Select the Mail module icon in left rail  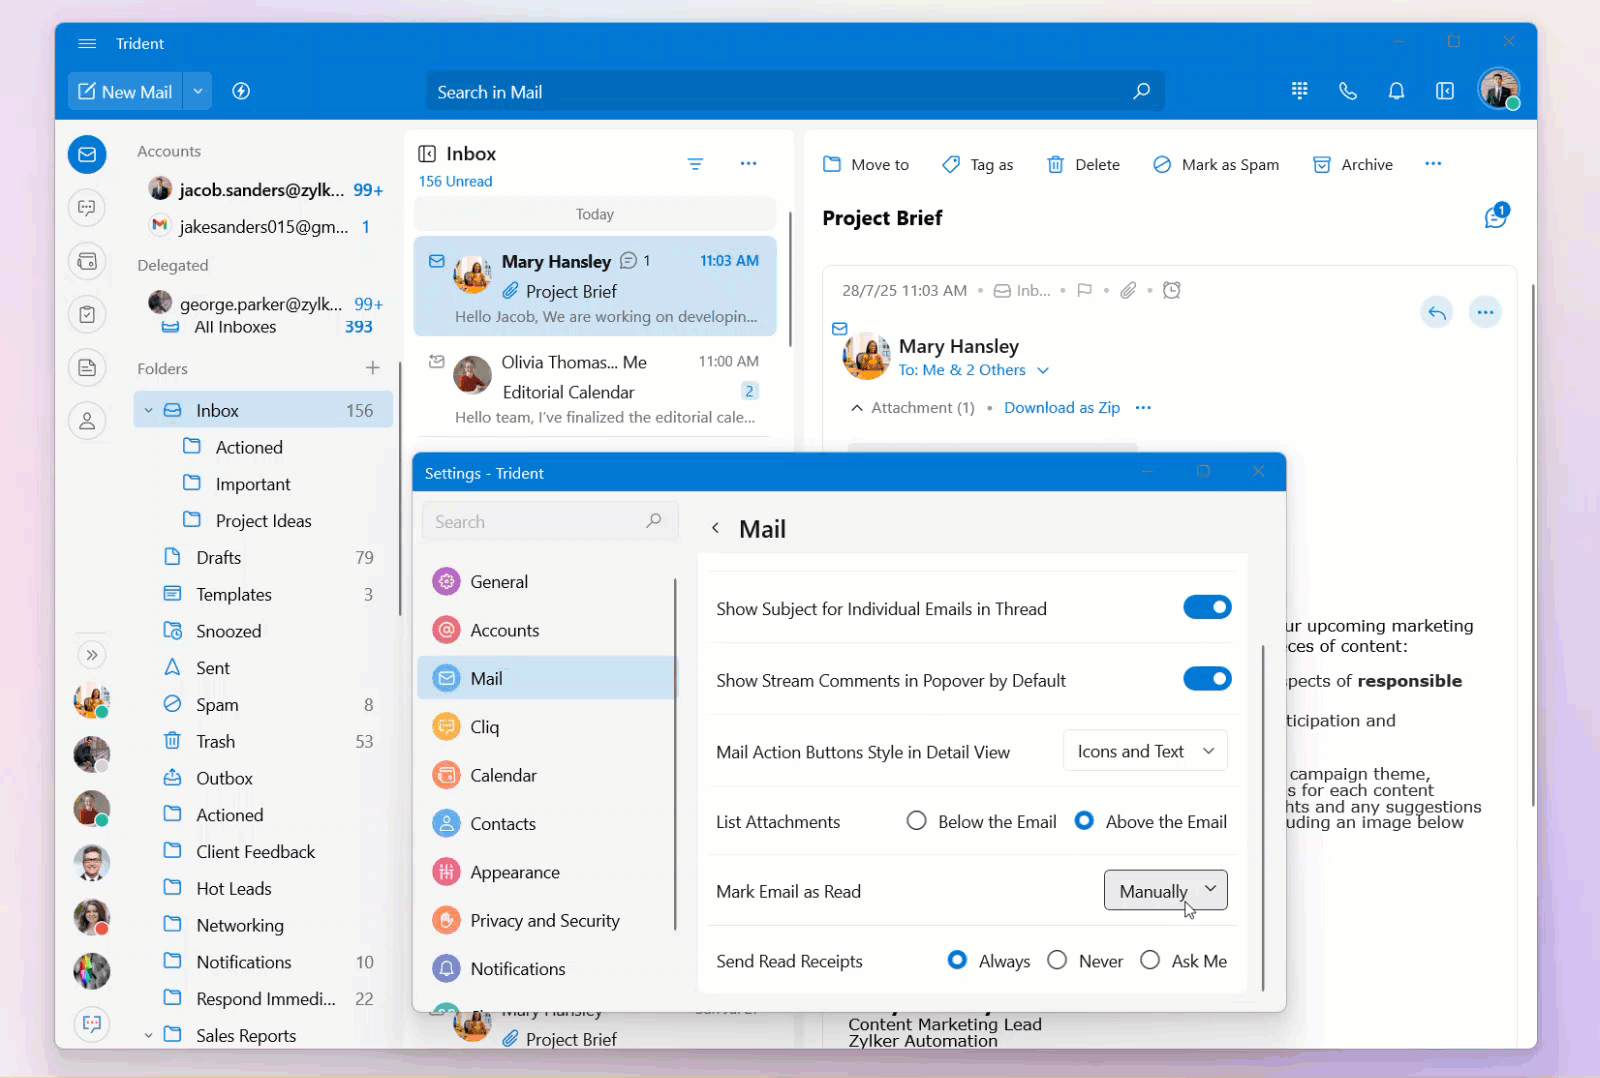87,154
